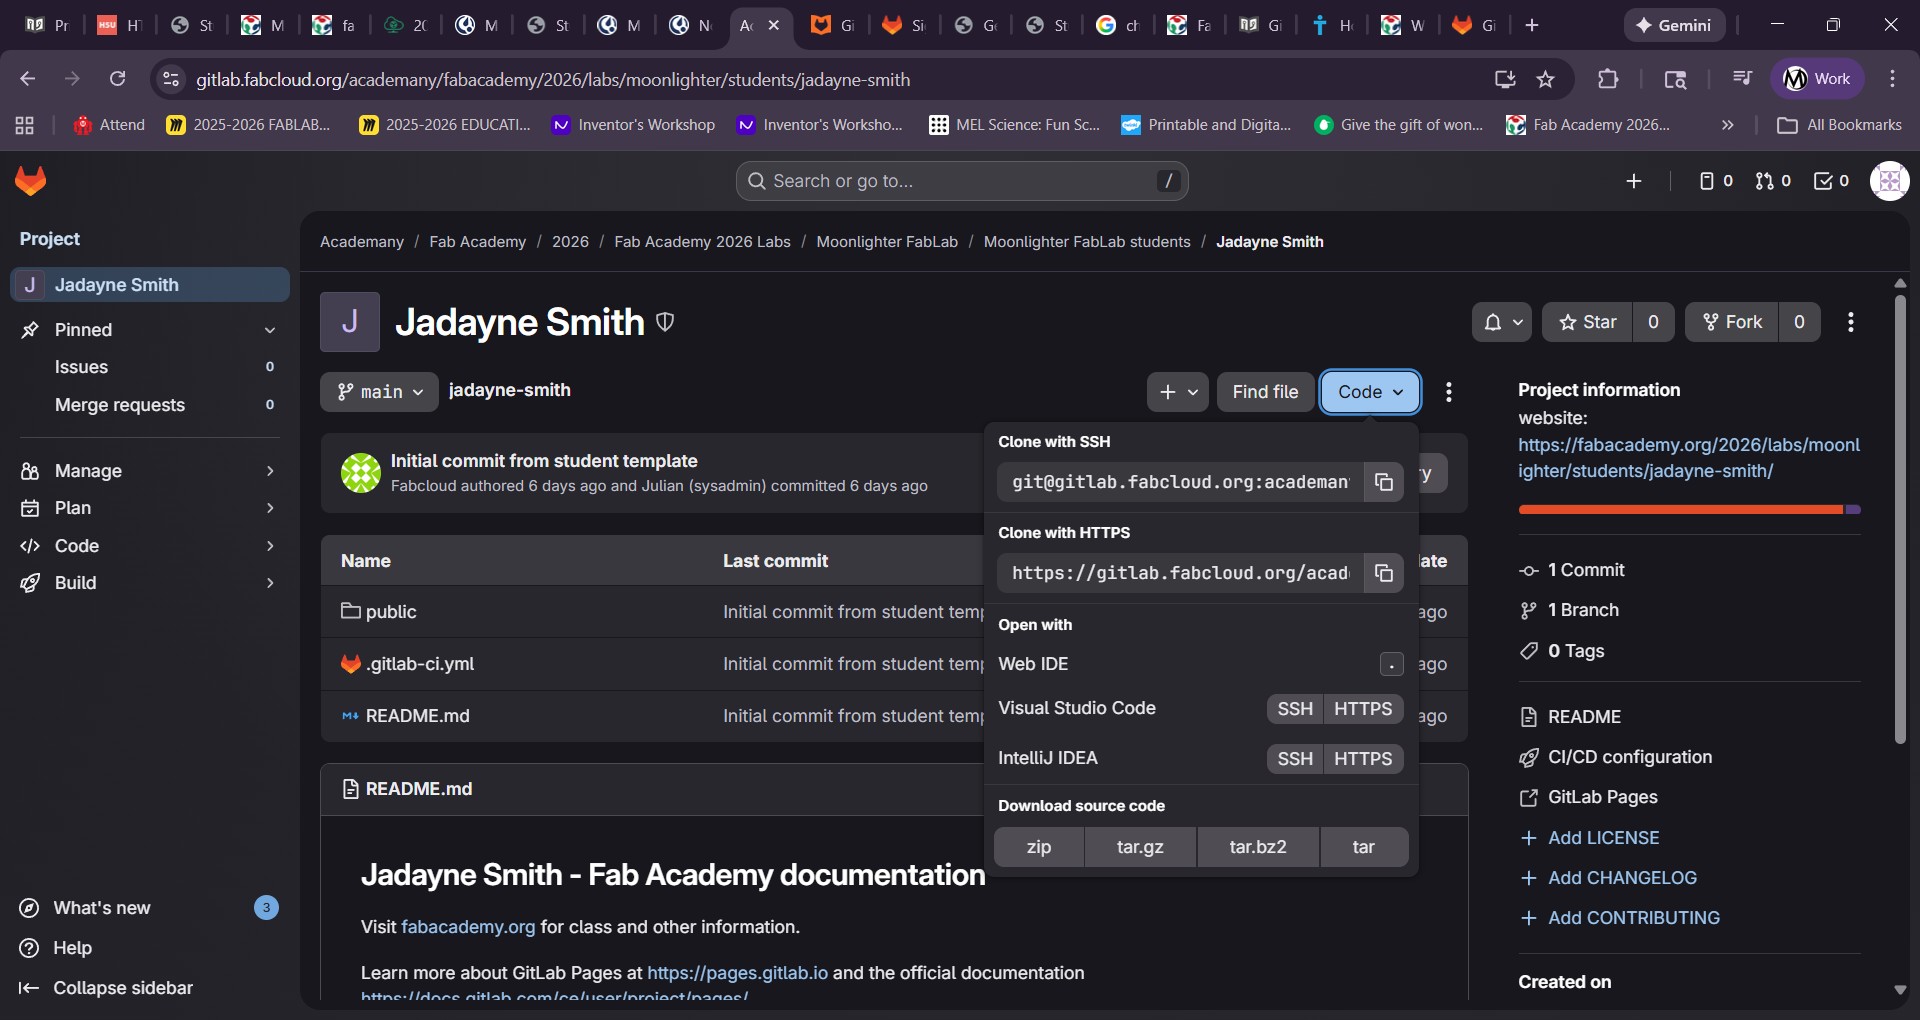Expand the Plan sidebar menu

(150, 508)
